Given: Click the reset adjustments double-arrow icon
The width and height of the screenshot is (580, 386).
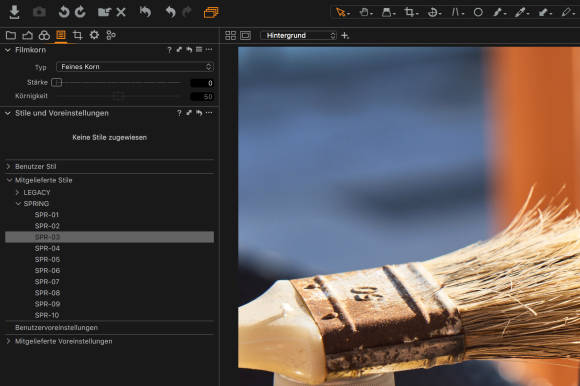Looking at the screenshot, I should (x=145, y=12).
